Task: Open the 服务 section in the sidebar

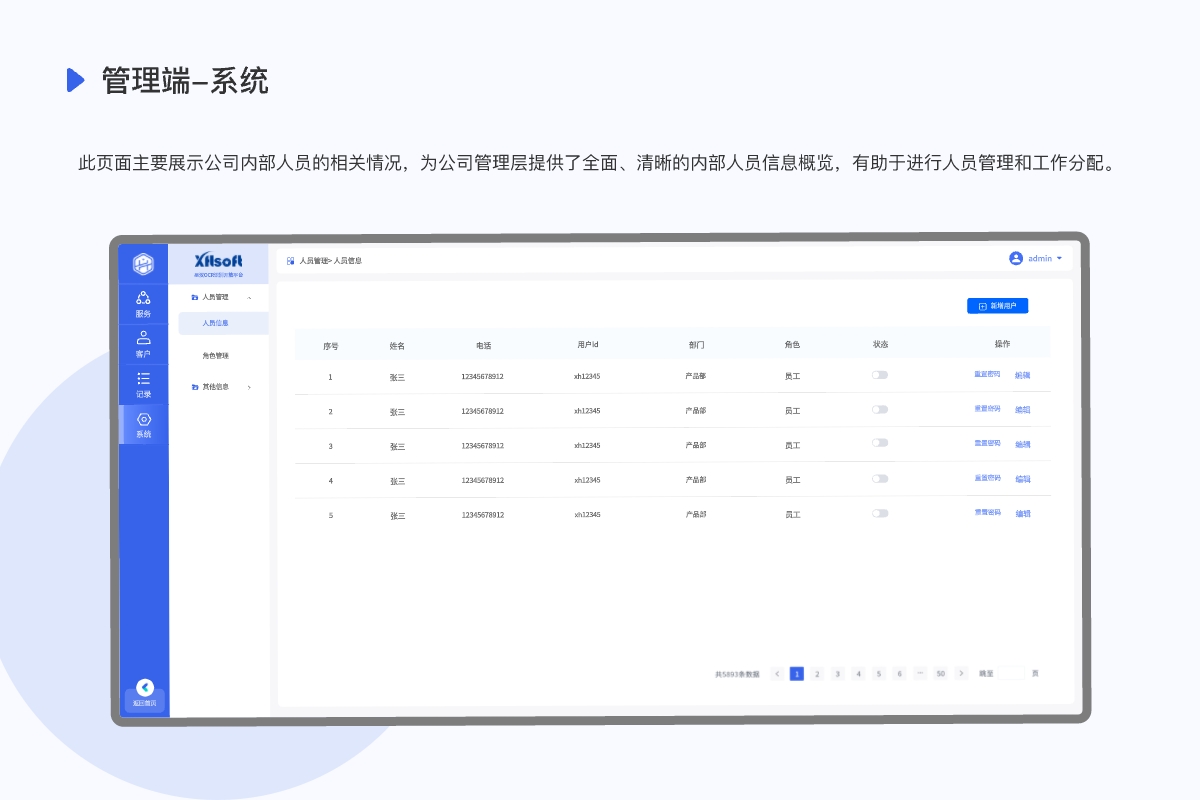Action: pyautogui.click(x=143, y=303)
